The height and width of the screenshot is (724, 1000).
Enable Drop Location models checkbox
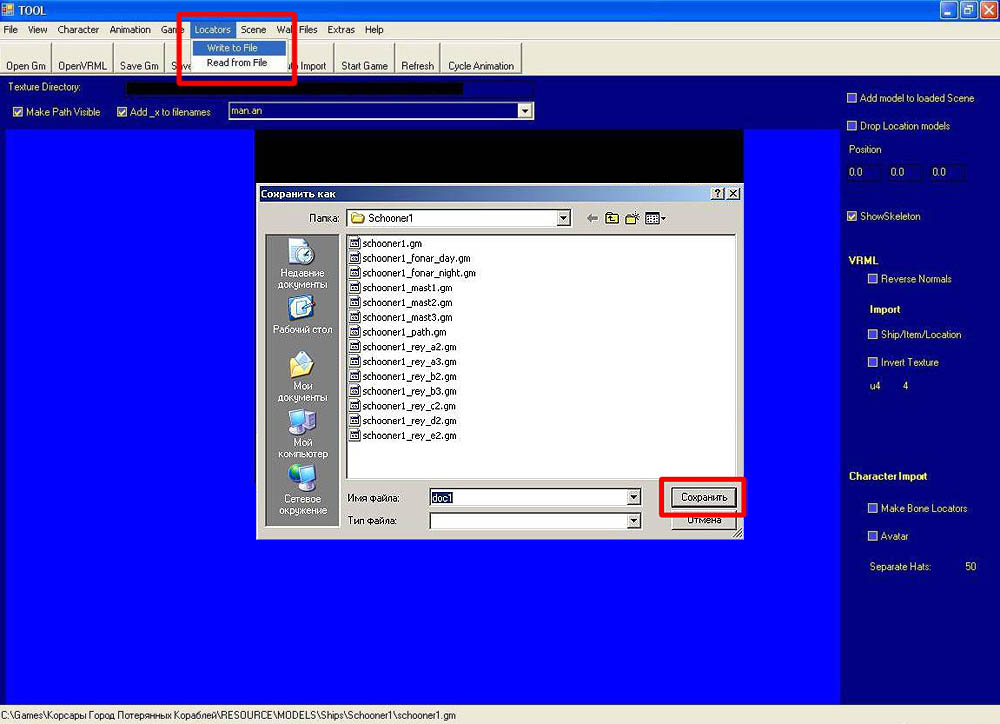pyautogui.click(x=851, y=126)
